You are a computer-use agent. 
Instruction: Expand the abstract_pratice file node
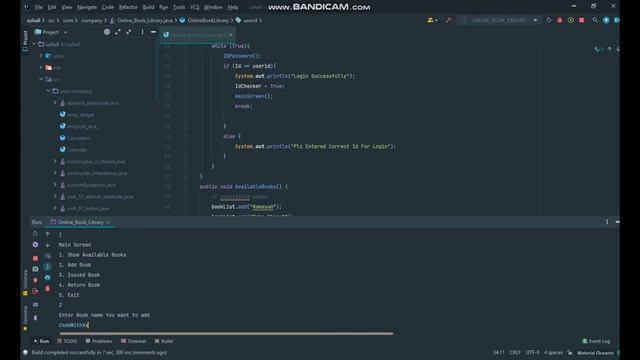(55, 103)
